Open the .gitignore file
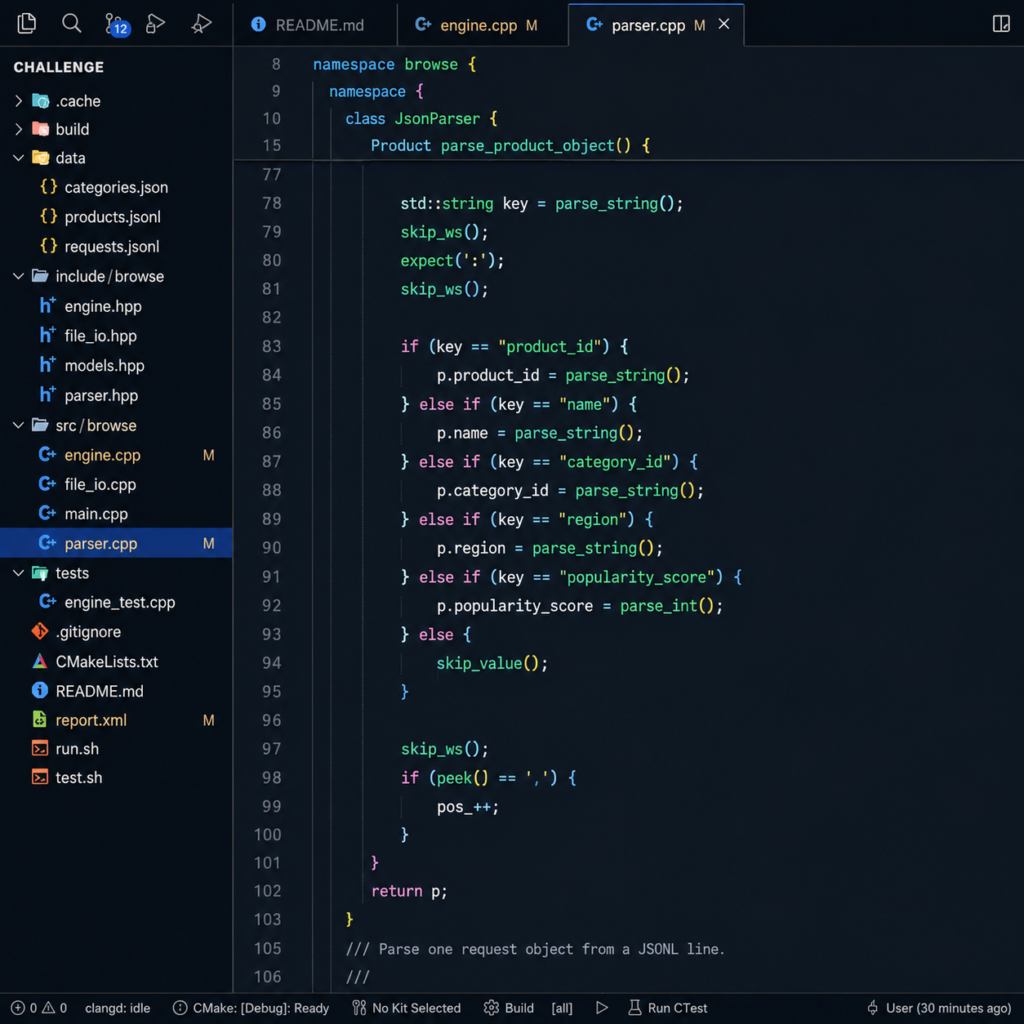Screen dimensions: 1024x1024 tap(116, 632)
